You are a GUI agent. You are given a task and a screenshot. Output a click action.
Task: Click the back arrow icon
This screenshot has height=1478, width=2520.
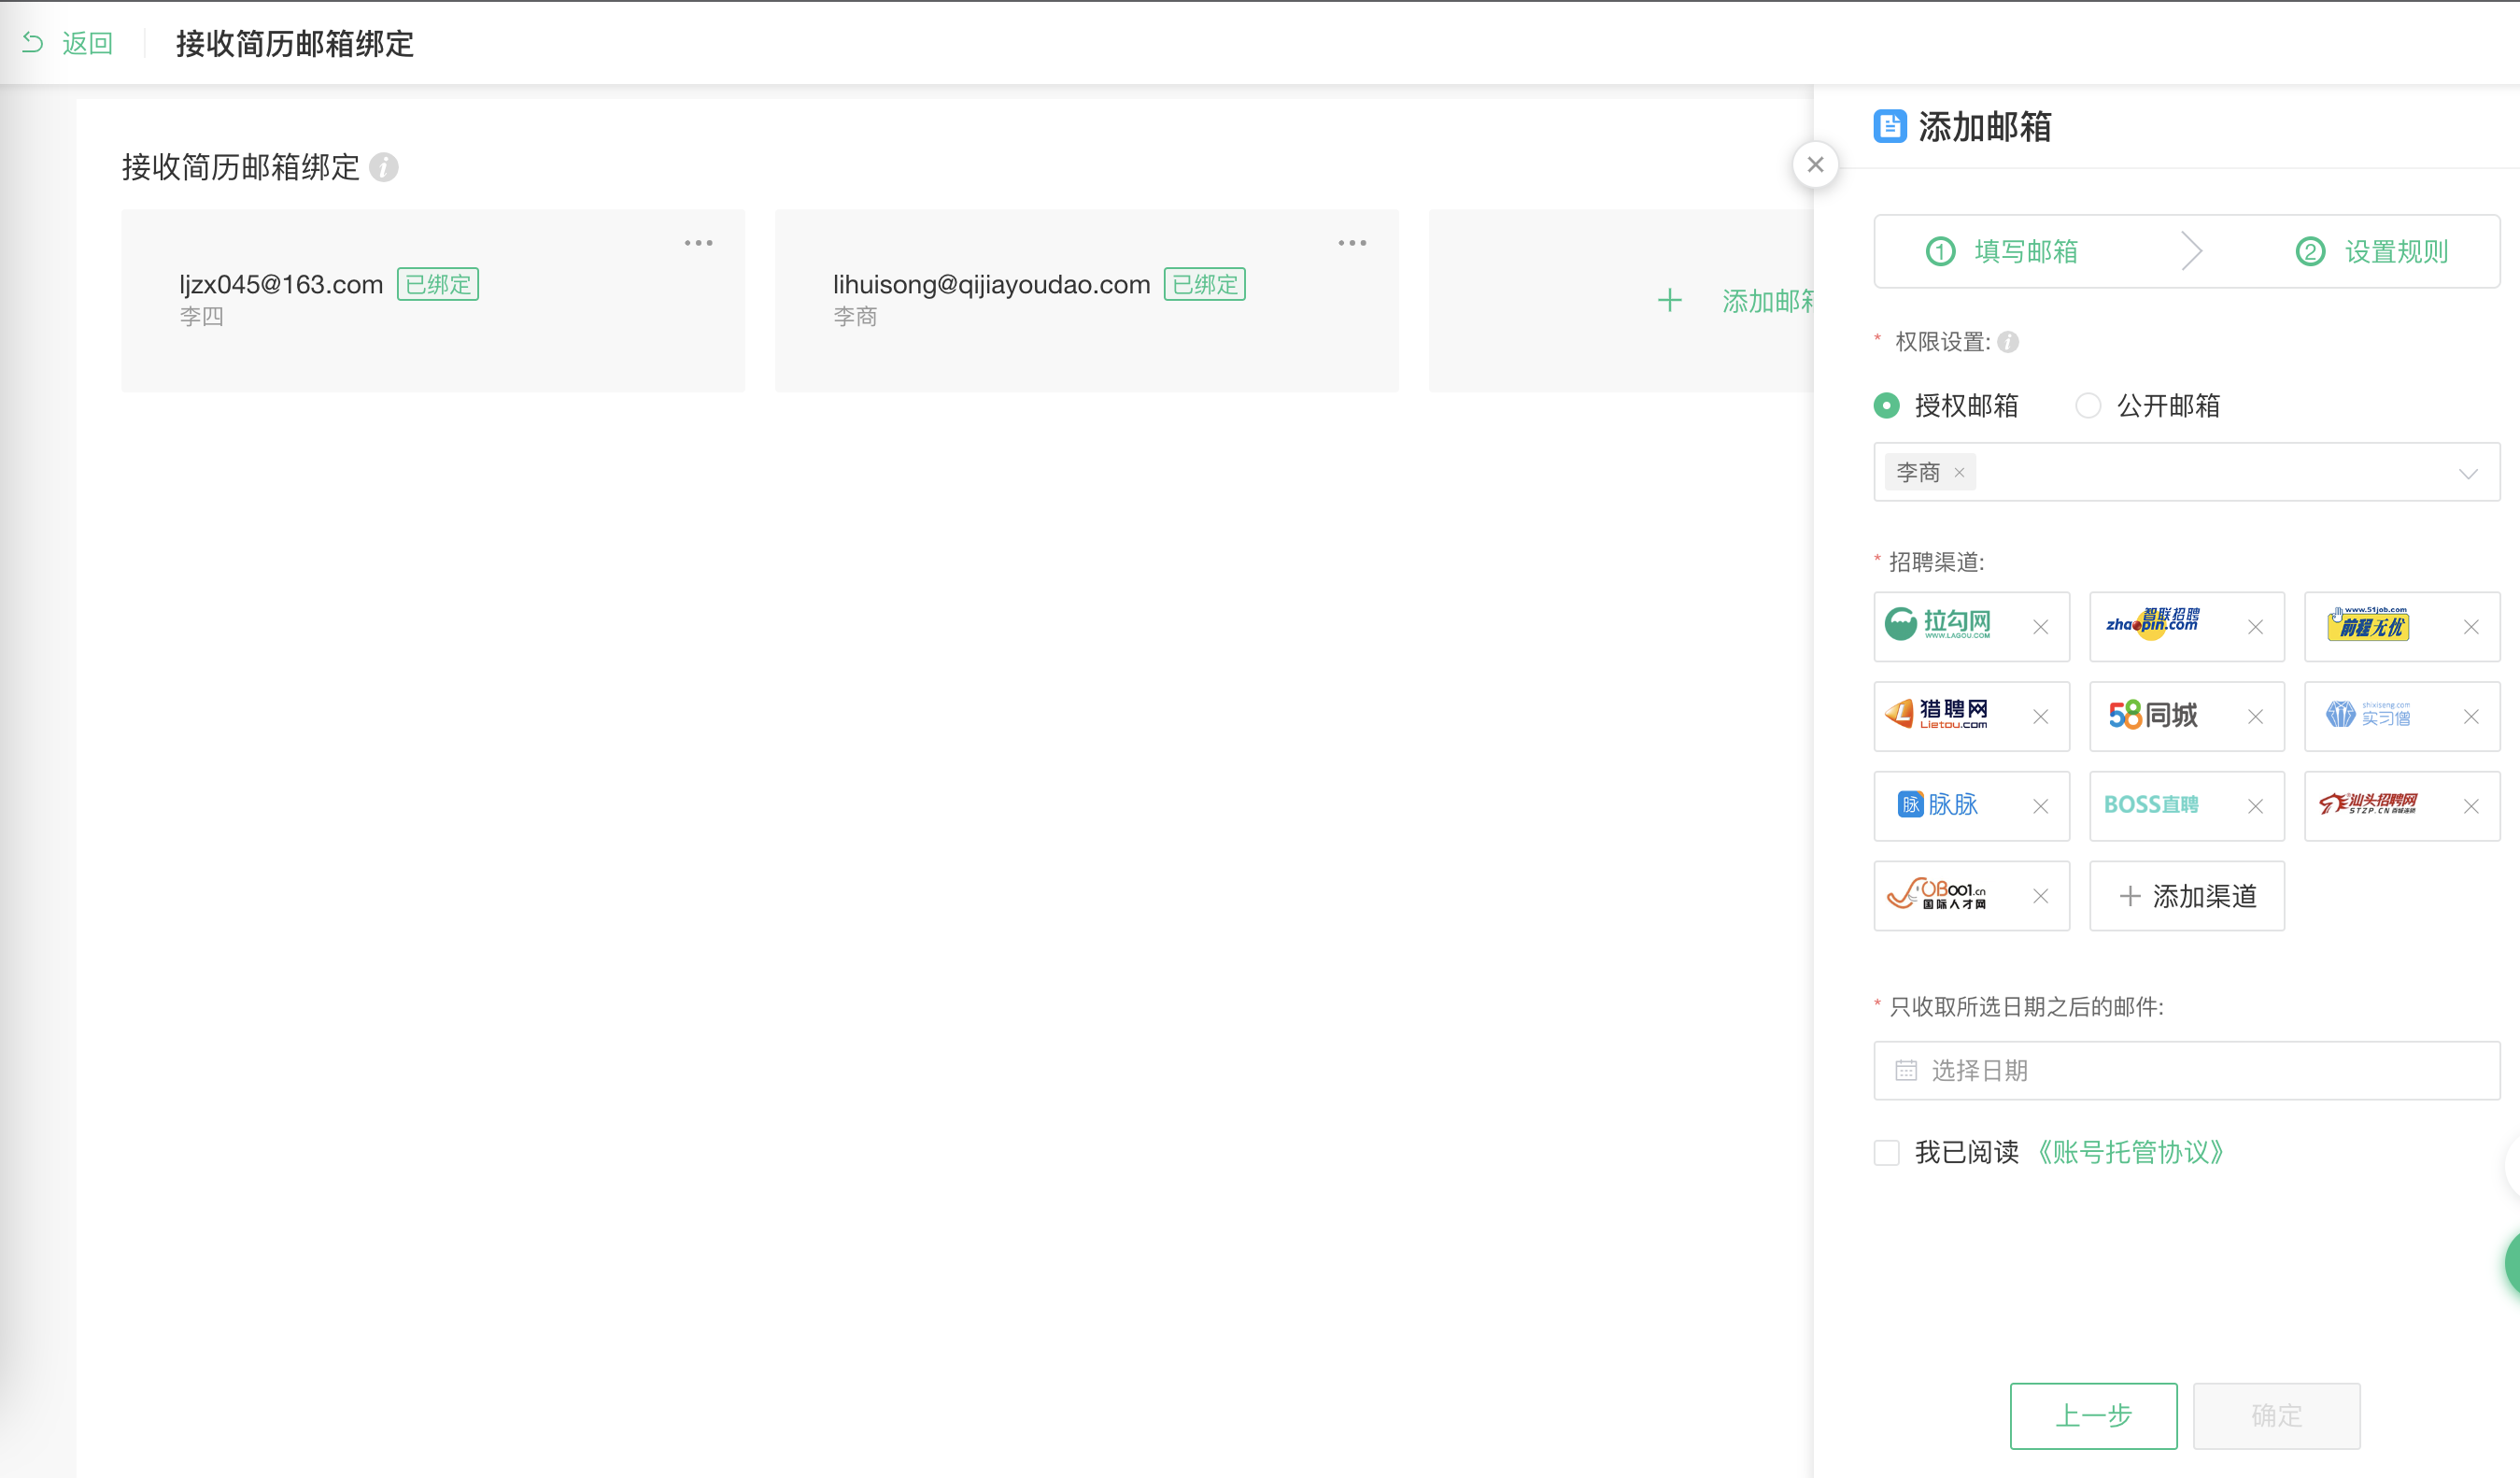pos(32,43)
